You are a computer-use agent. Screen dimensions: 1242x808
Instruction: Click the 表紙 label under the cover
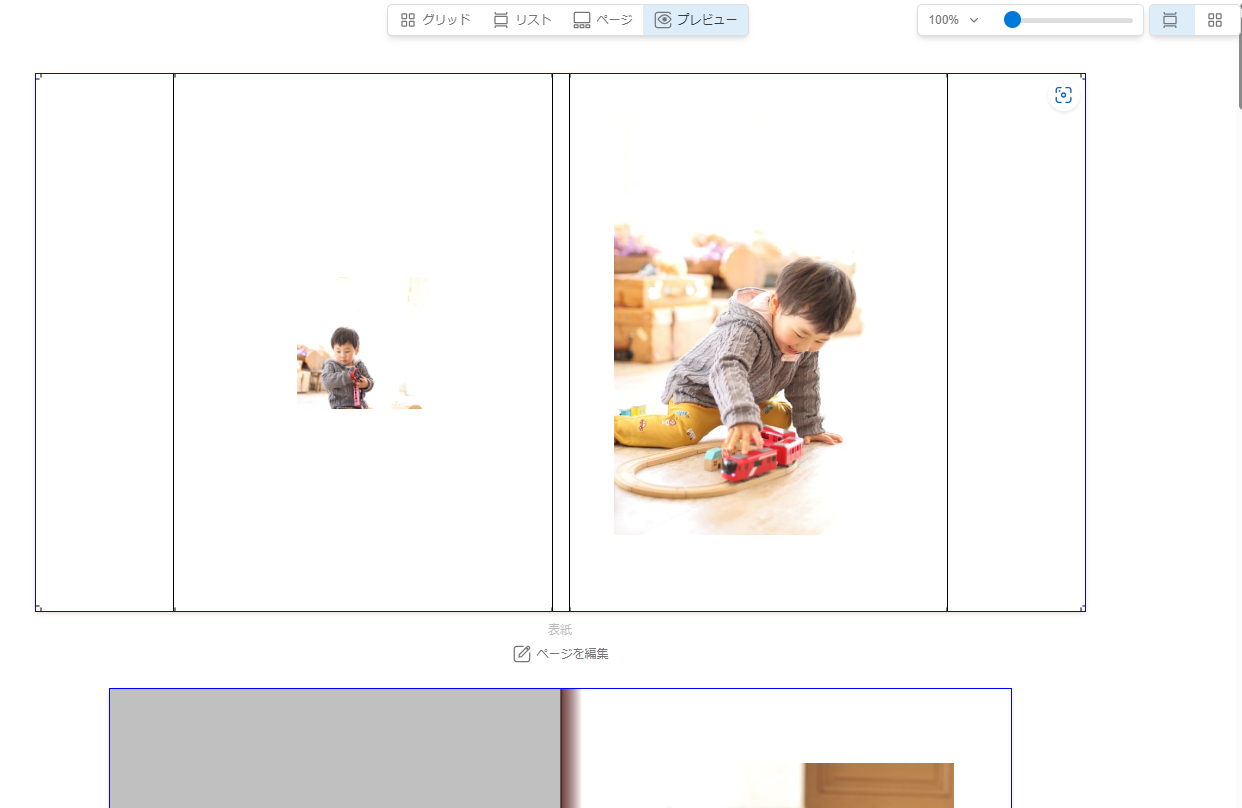pyautogui.click(x=560, y=630)
